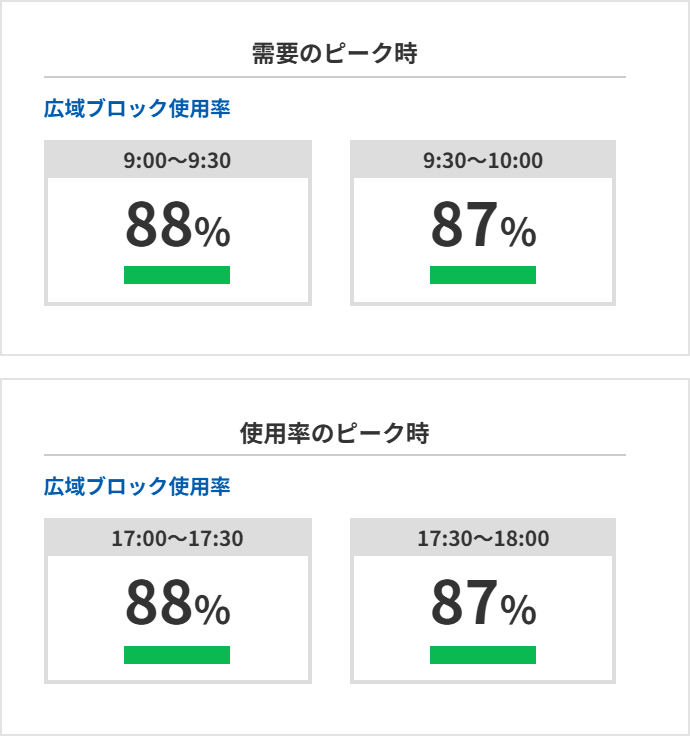The width and height of the screenshot is (690, 756).
Task: Click the green usage bar under 17:30～18:00
Action: point(483,655)
